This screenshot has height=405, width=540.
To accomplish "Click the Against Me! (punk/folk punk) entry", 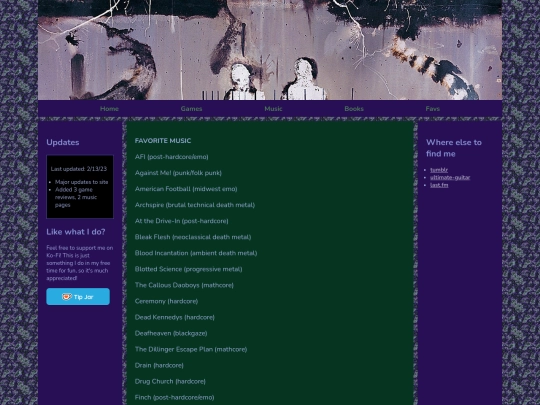I will pyautogui.click(x=178, y=173).
